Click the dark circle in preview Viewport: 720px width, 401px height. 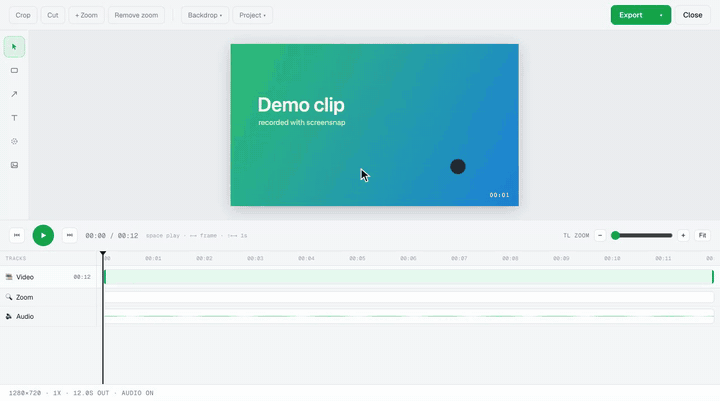[458, 166]
